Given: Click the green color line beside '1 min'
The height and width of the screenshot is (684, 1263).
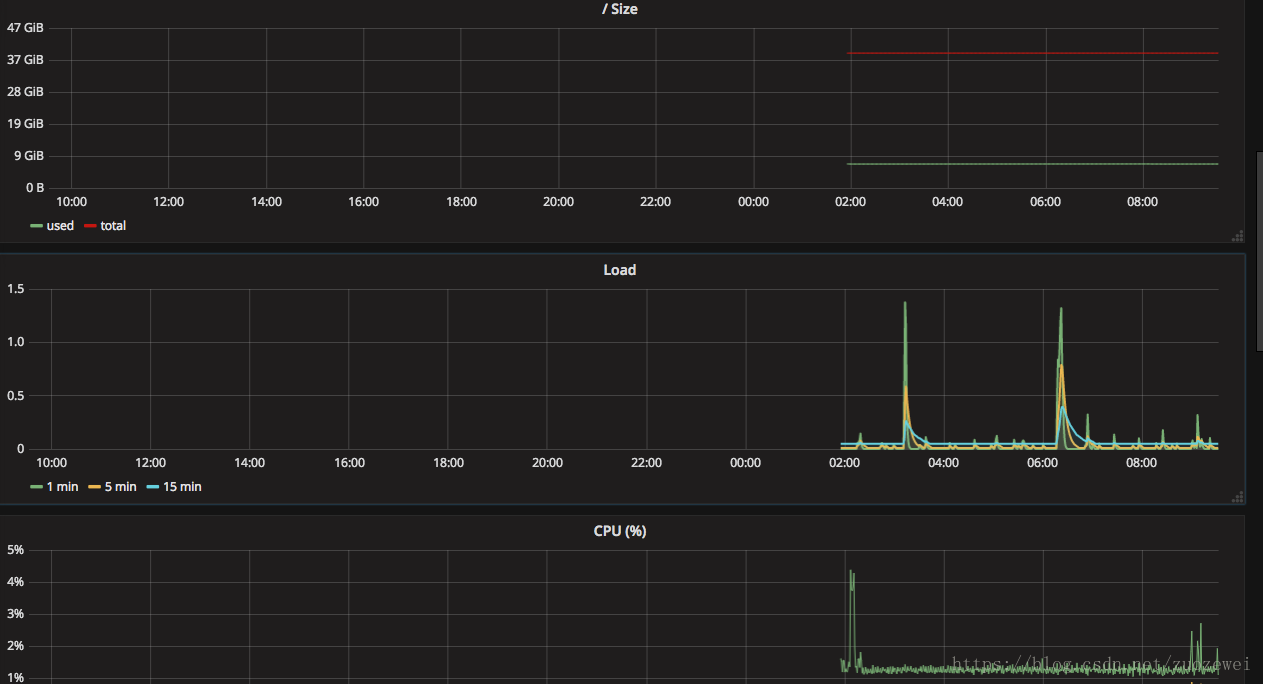Looking at the screenshot, I should tap(36, 487).
